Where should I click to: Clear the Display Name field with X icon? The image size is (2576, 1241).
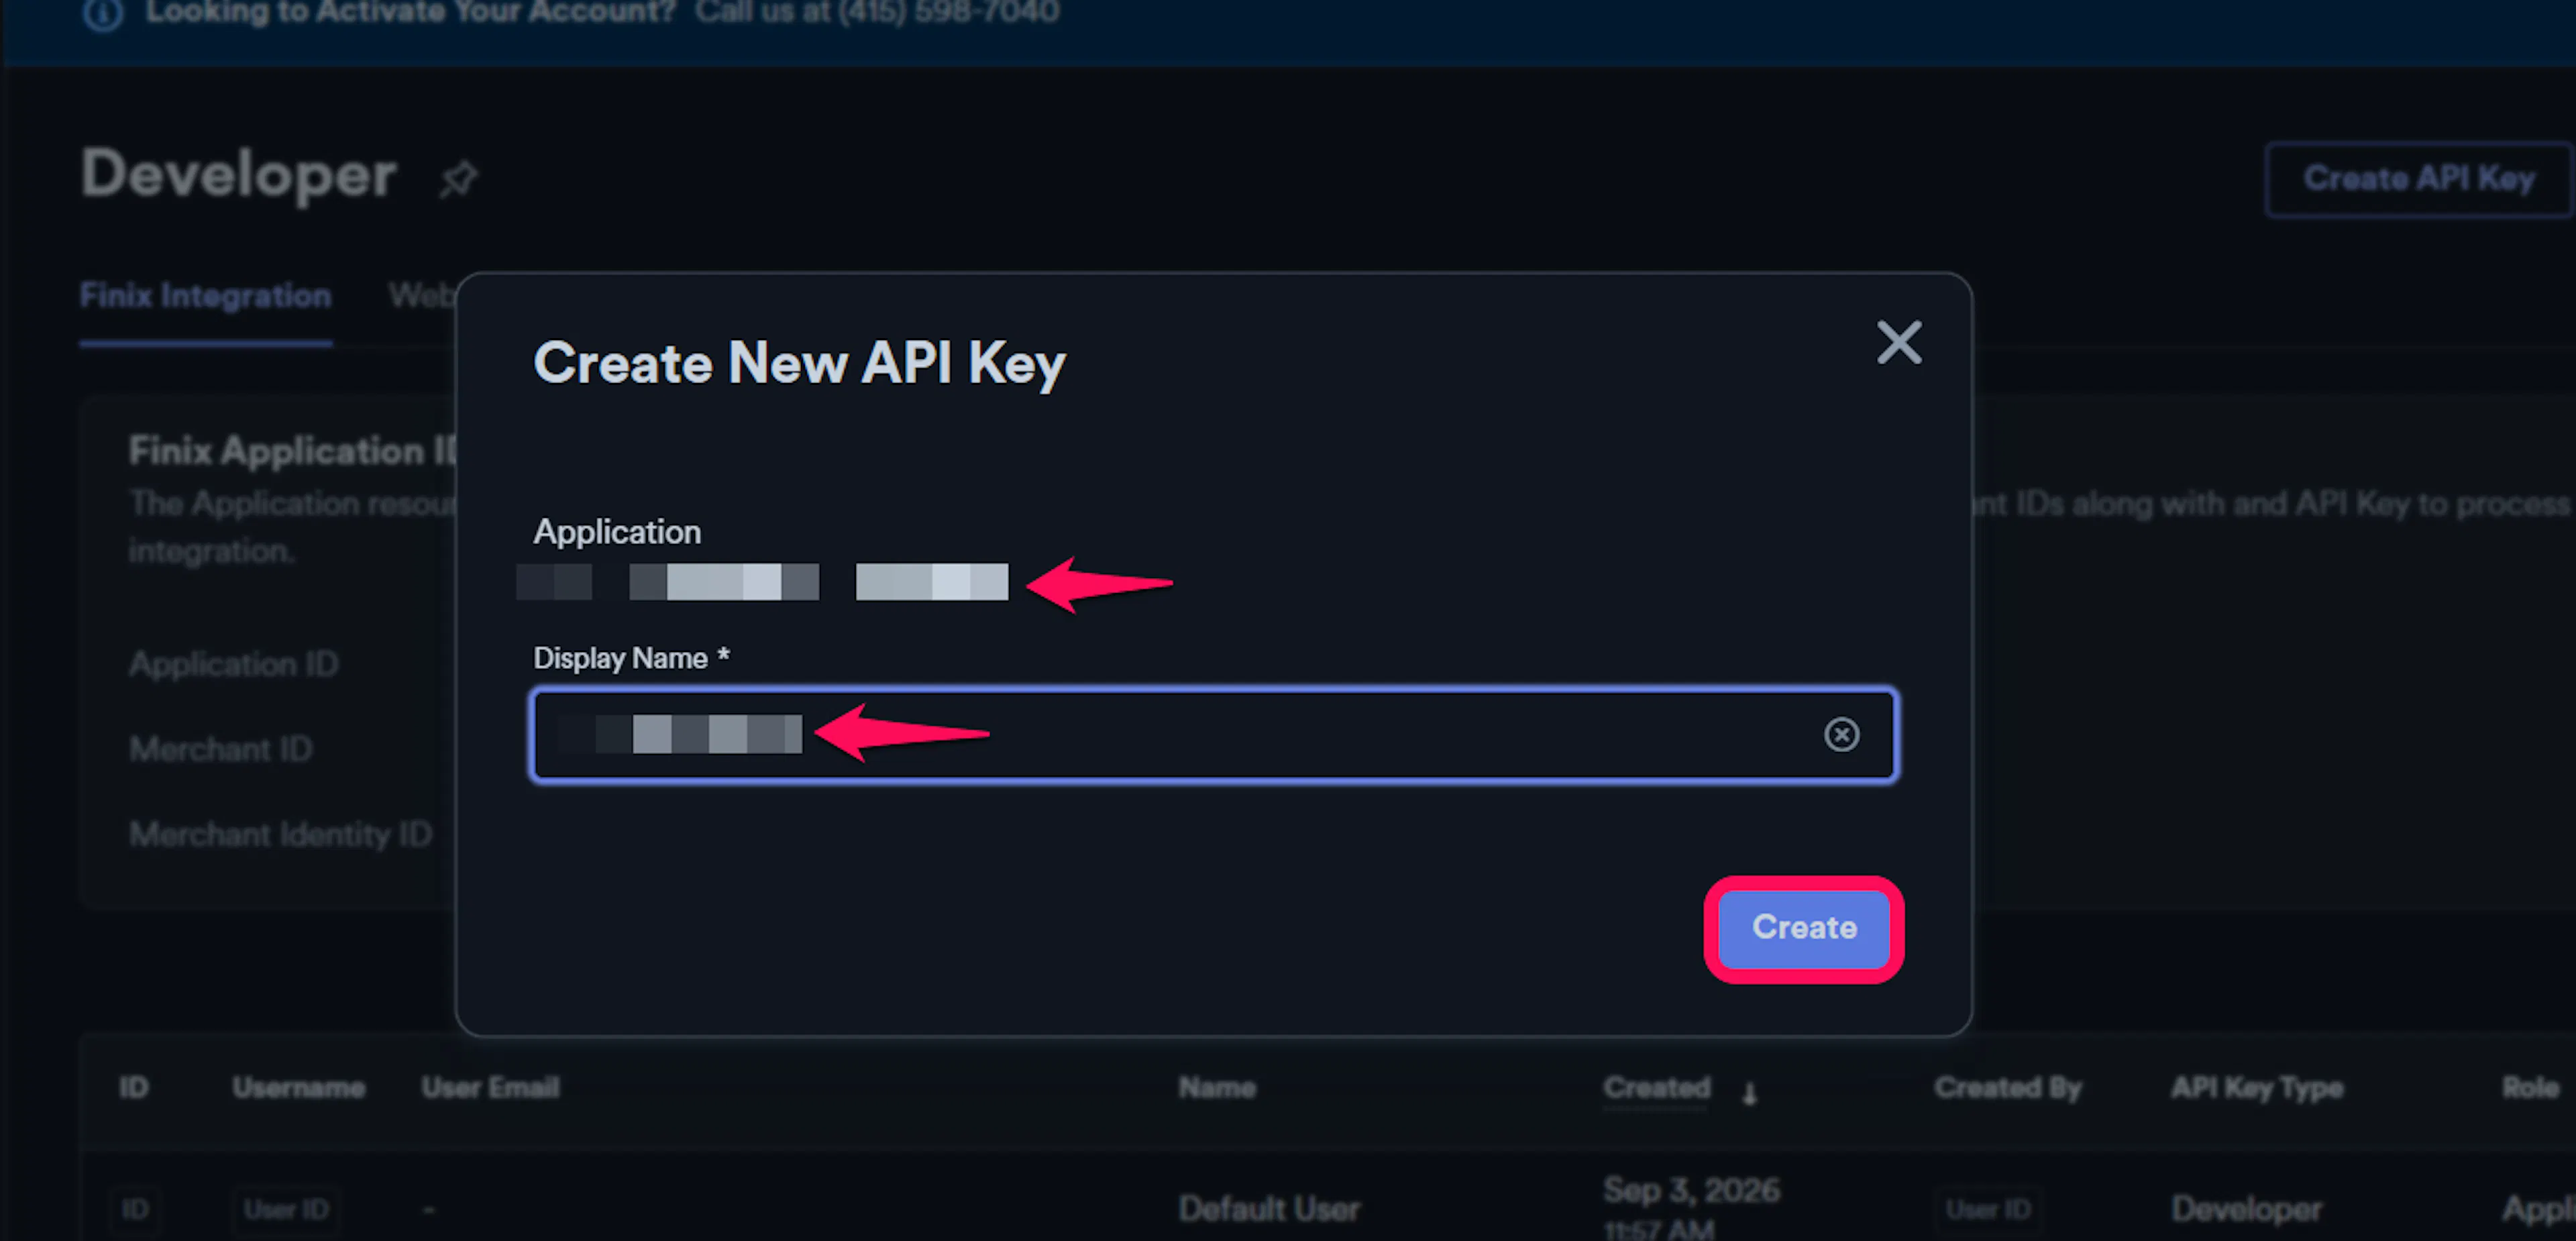click(1841, 734)
